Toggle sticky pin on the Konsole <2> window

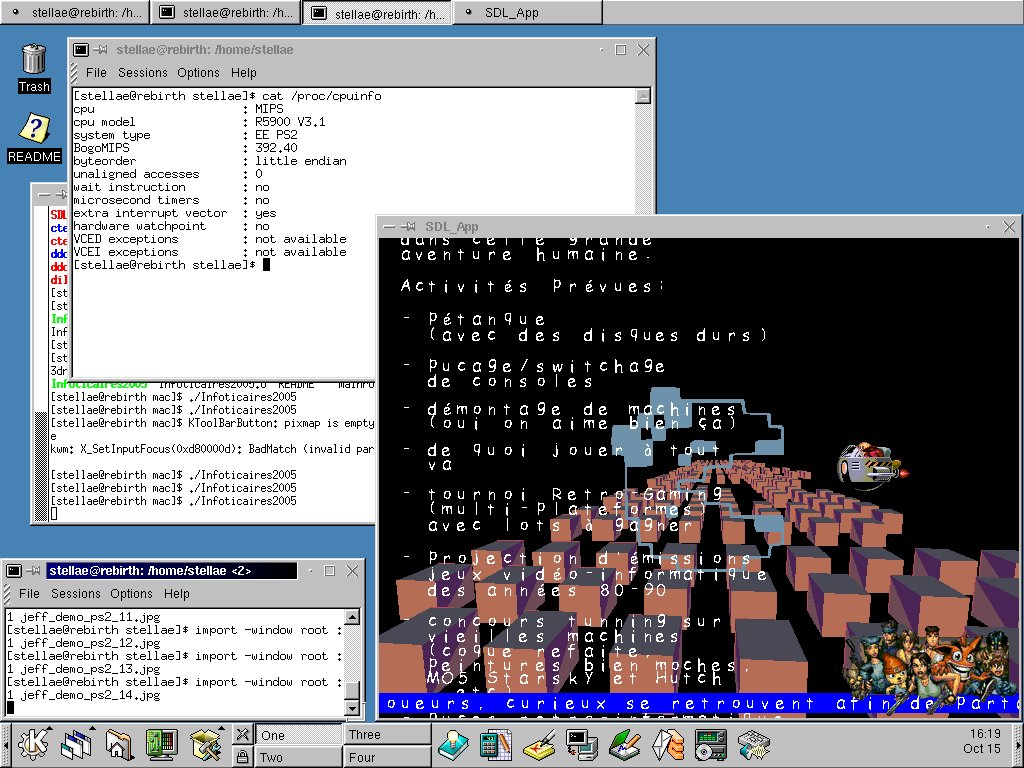pyautogui.click(x=33, y=571)
